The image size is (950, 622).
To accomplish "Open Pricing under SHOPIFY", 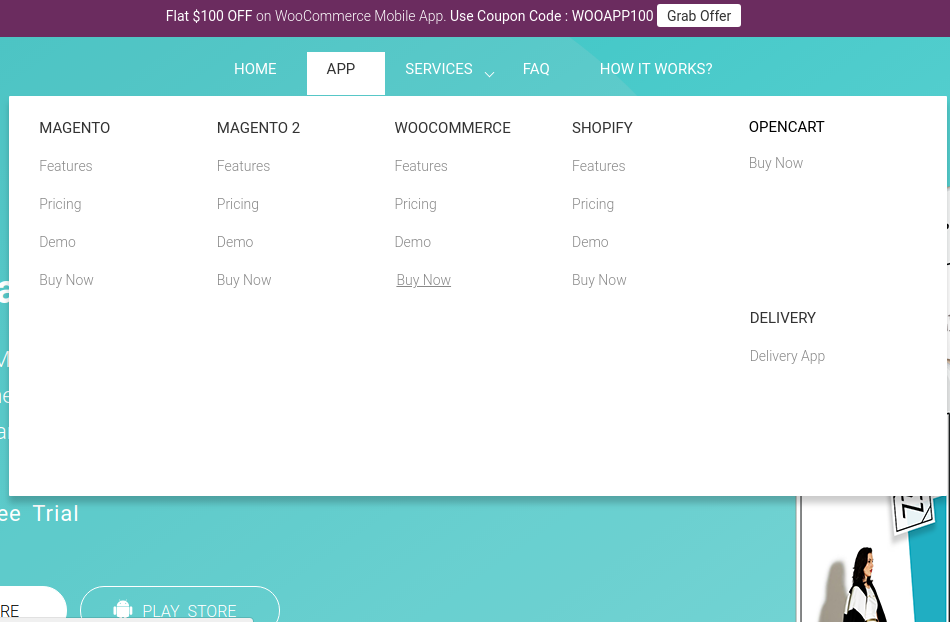I will pyautogui.click(x=593, y=204).
